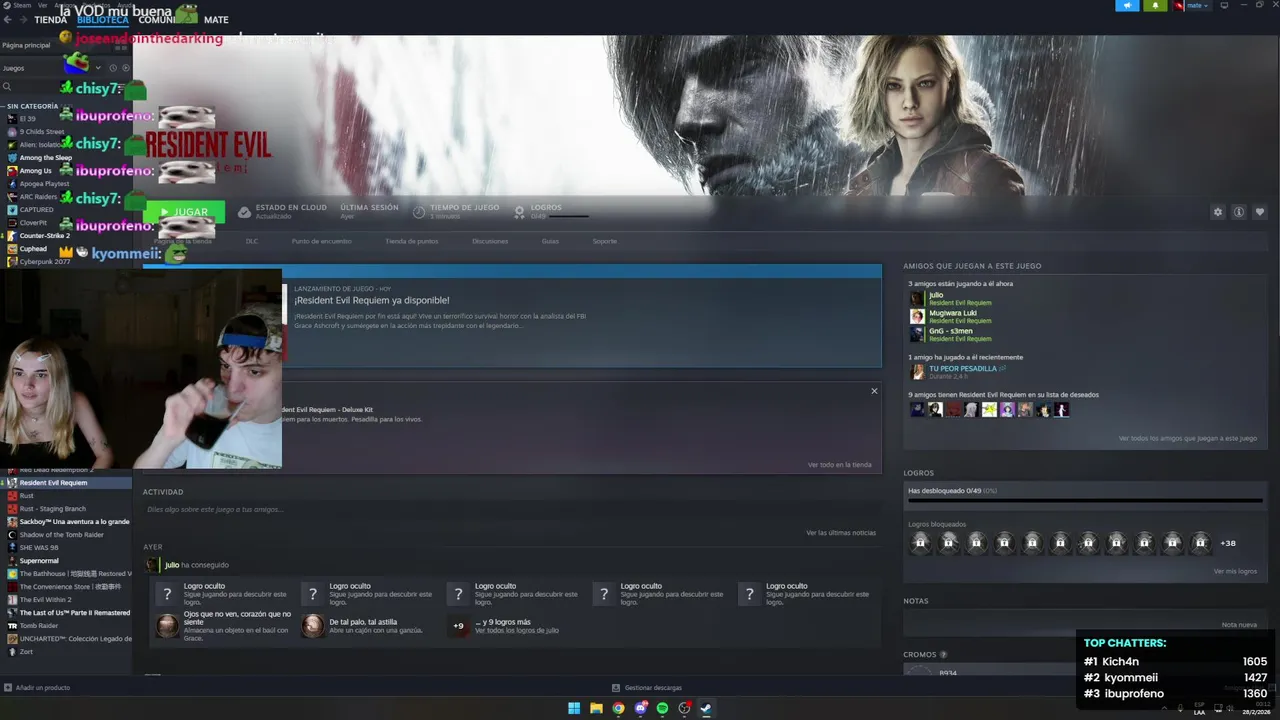Open MATE profile tab
This screenshot has height=720, width=1280.
(x=216, y=19)
